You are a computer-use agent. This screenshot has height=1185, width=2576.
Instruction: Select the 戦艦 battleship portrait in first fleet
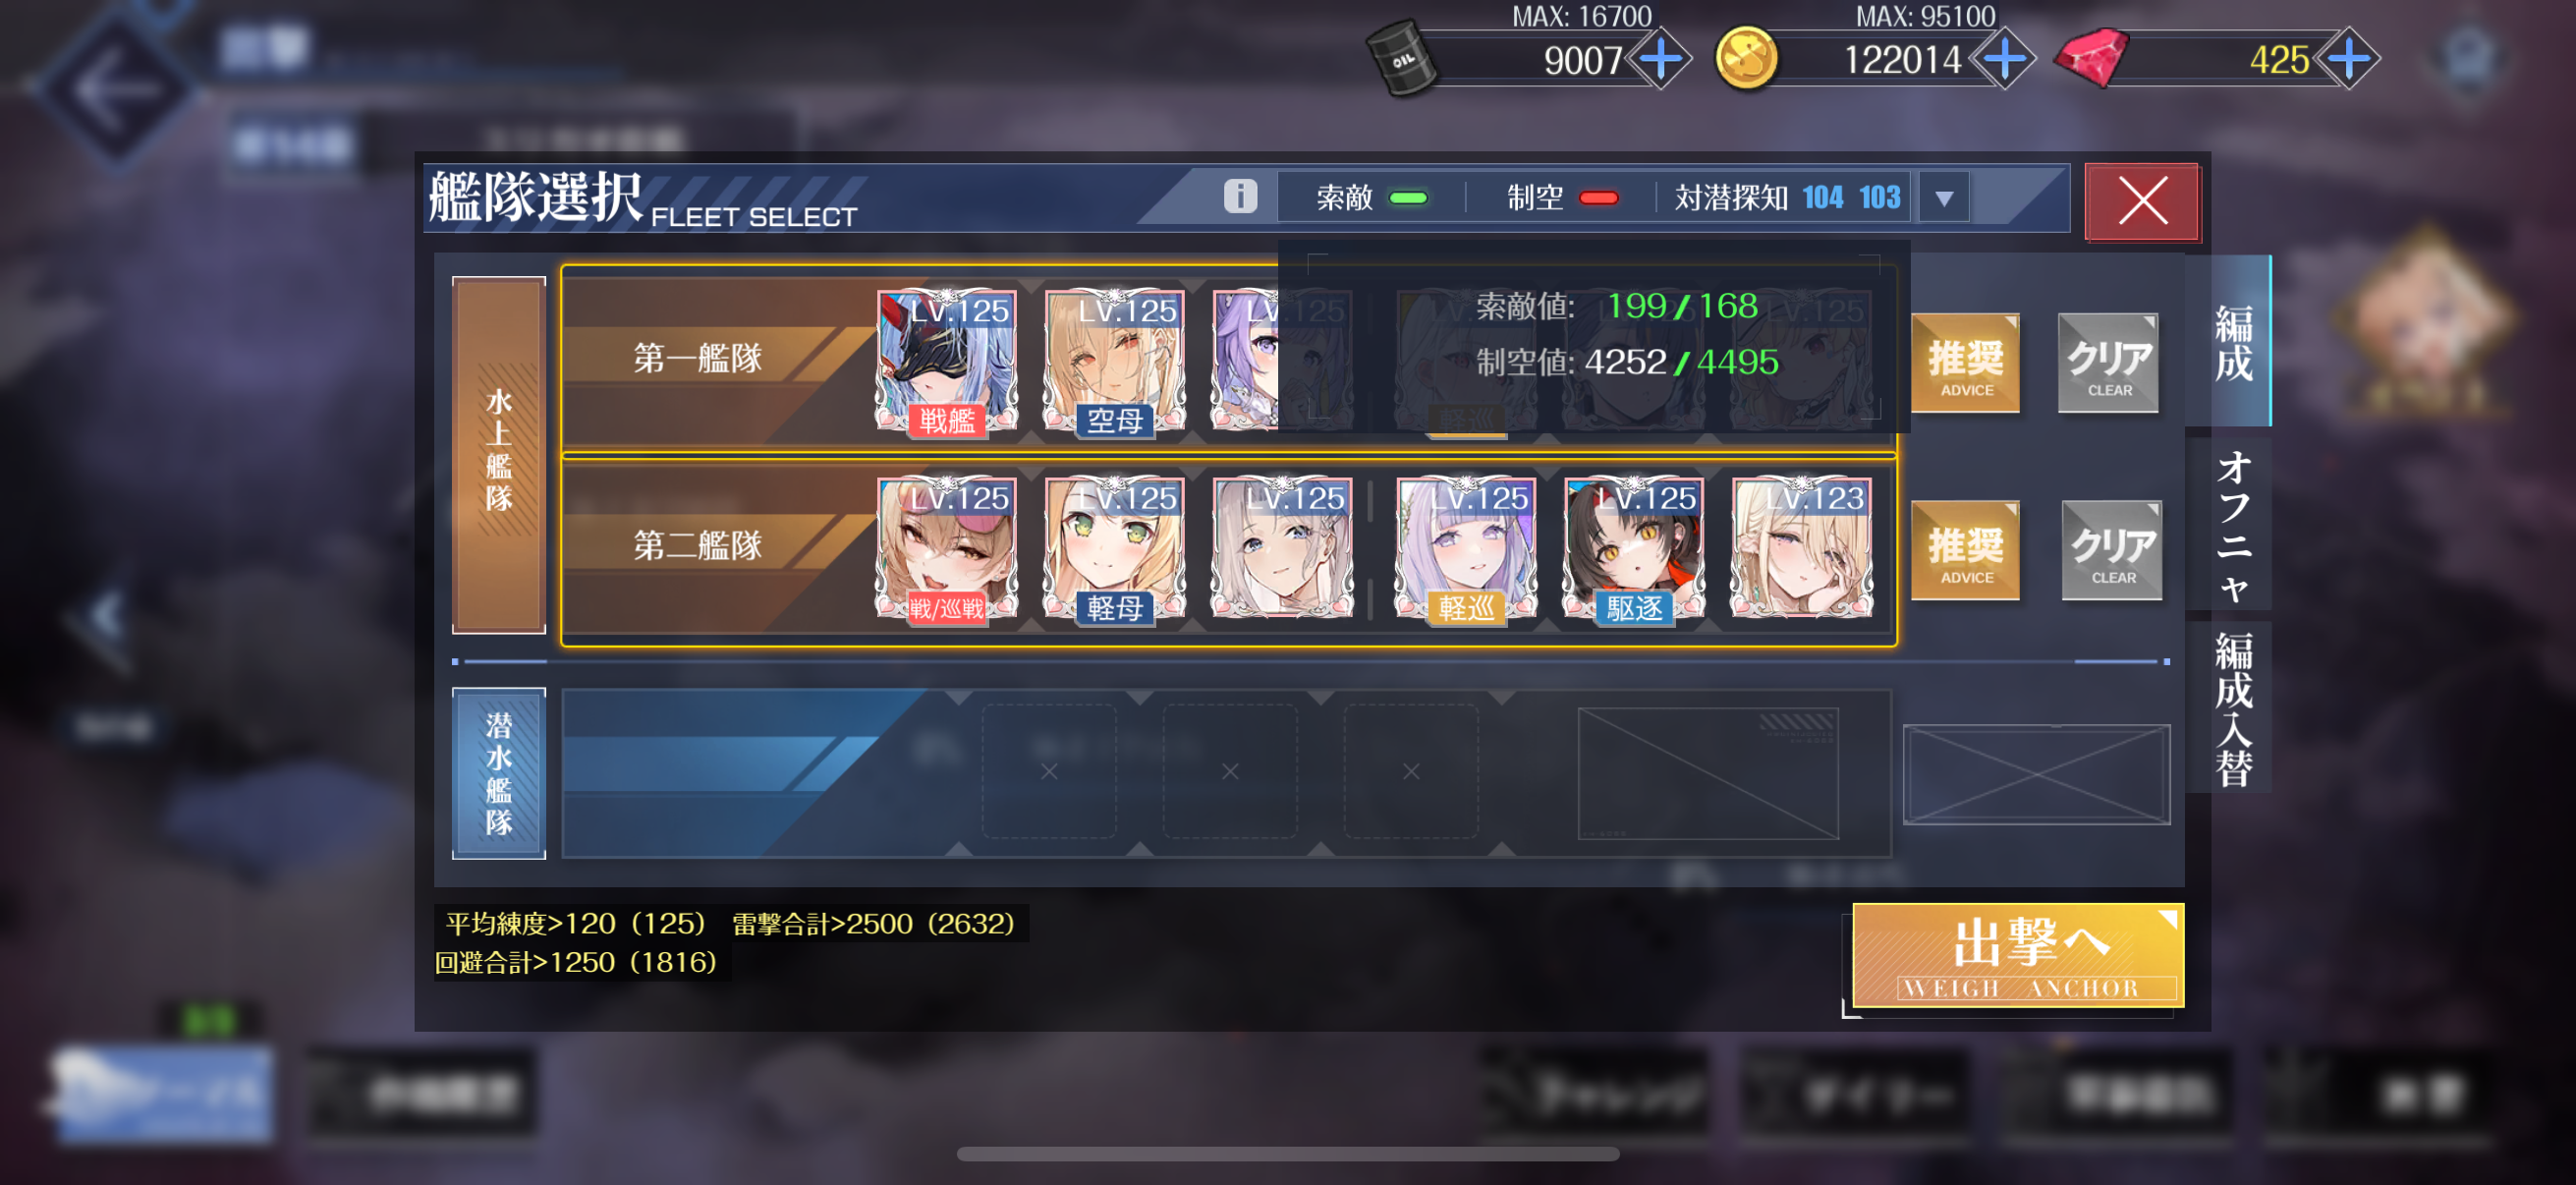point(946,362)
